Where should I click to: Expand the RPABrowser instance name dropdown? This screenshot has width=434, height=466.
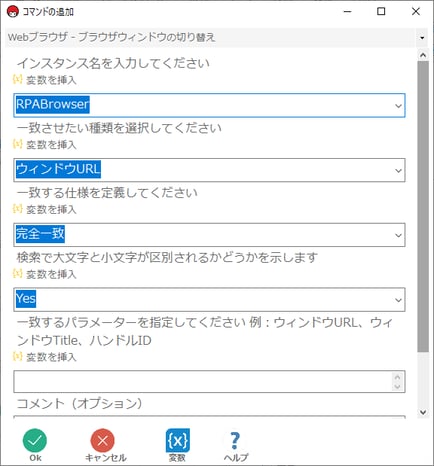[x=398, y=106]
